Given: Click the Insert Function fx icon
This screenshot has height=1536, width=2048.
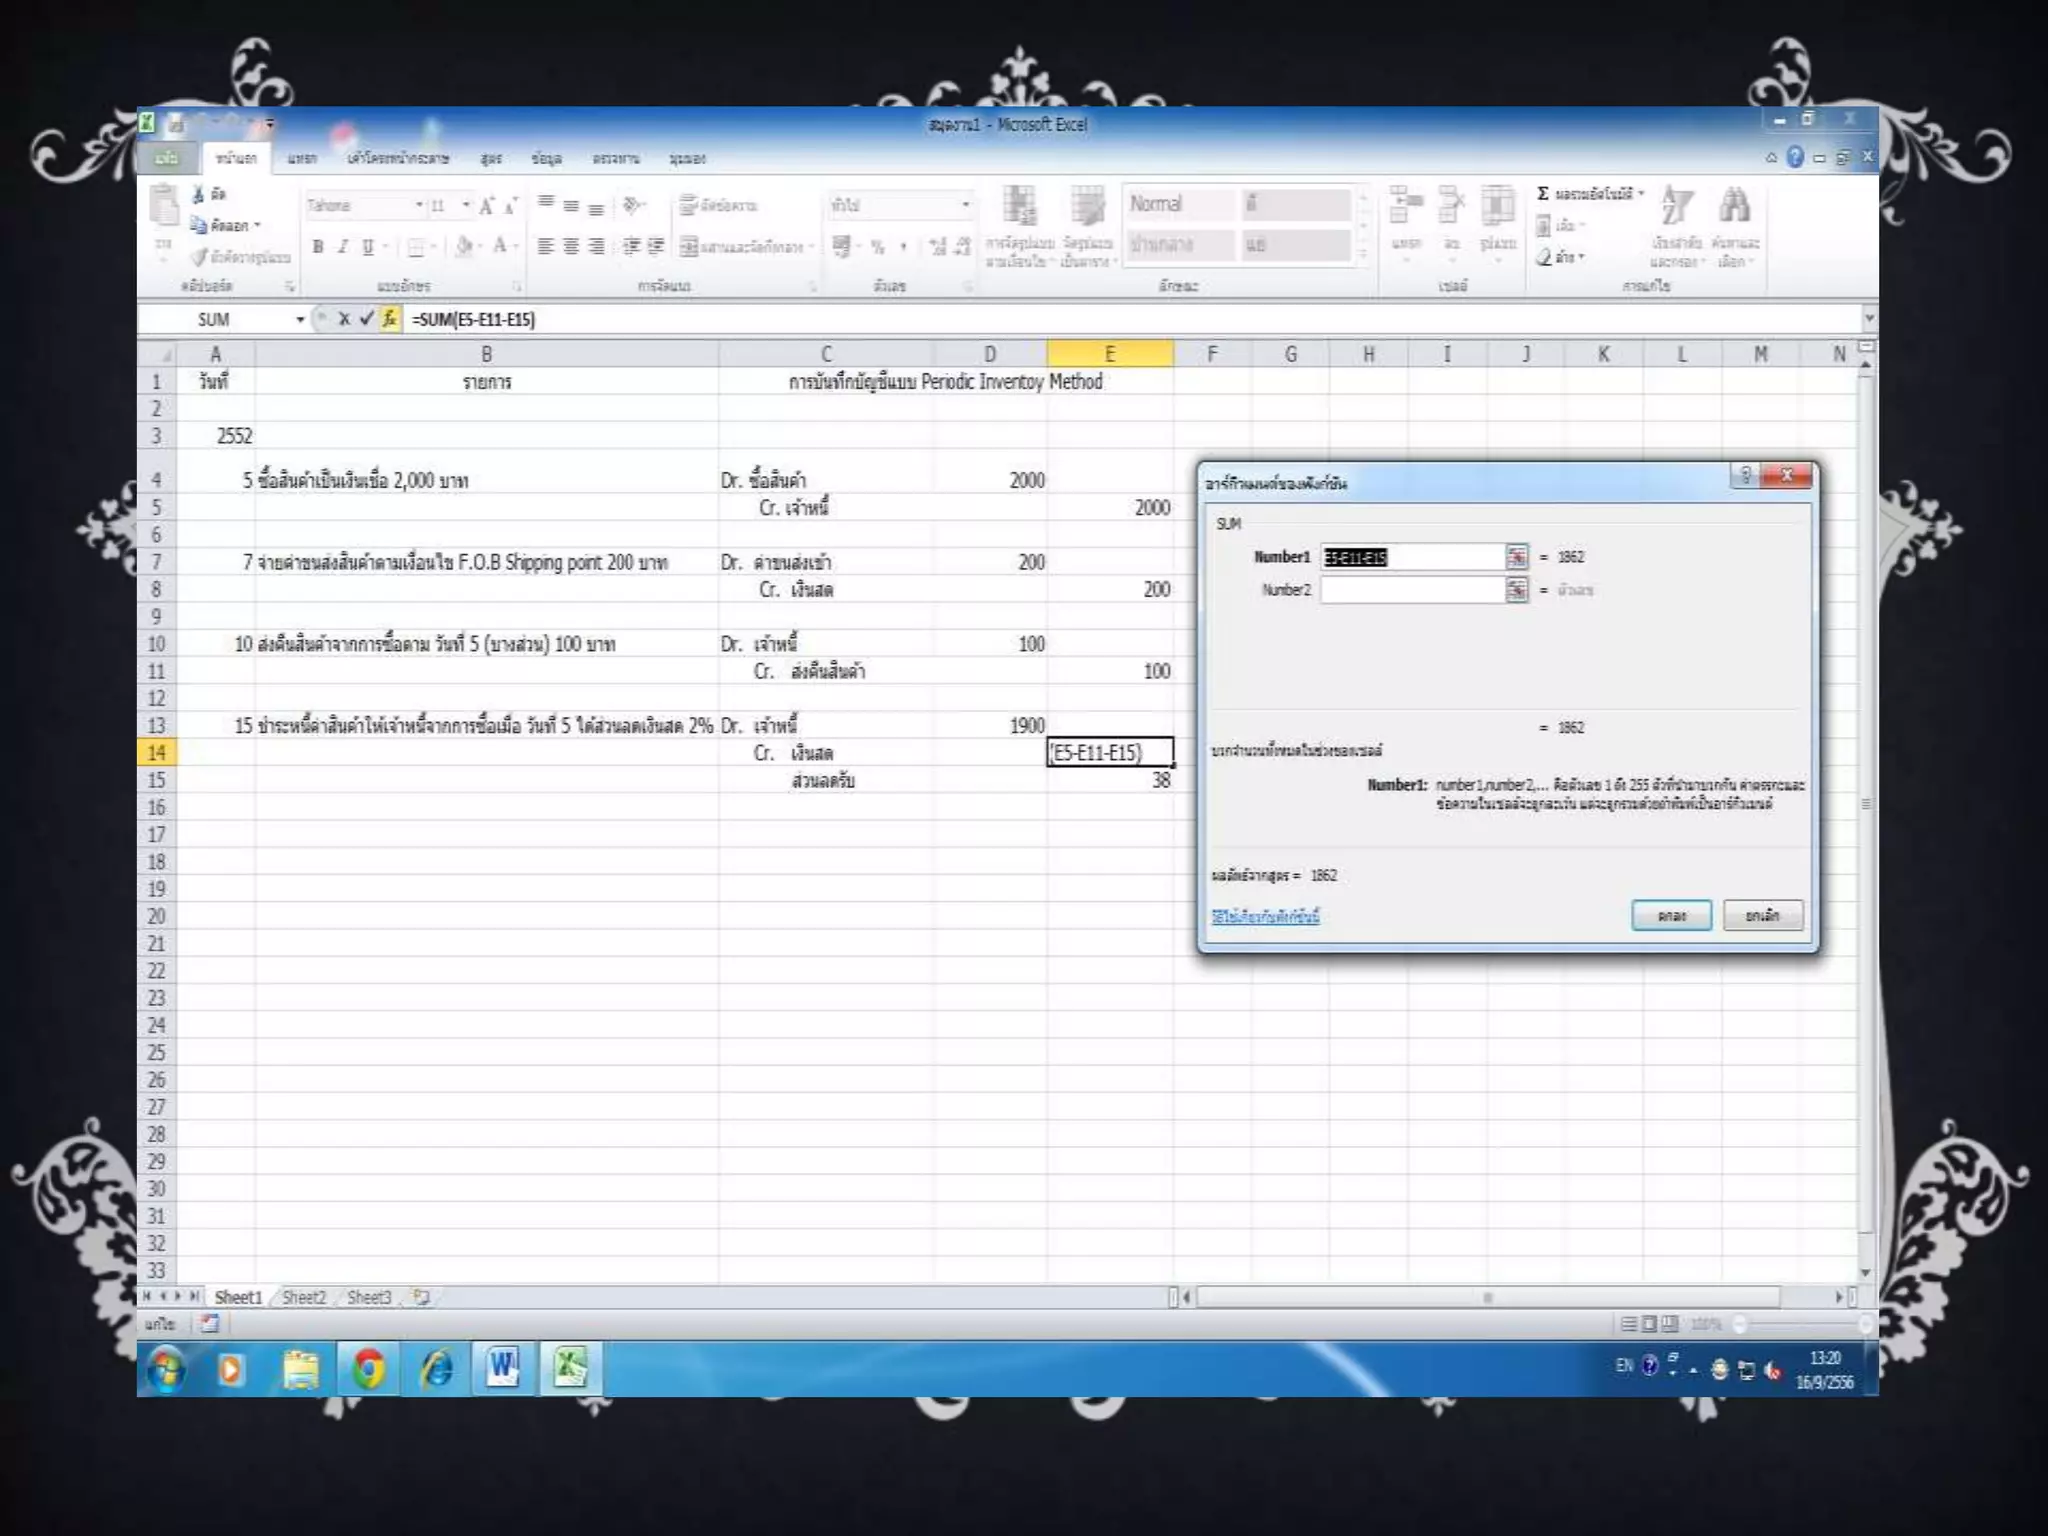Looking at the screenshot, I should [x=389, y=318].
